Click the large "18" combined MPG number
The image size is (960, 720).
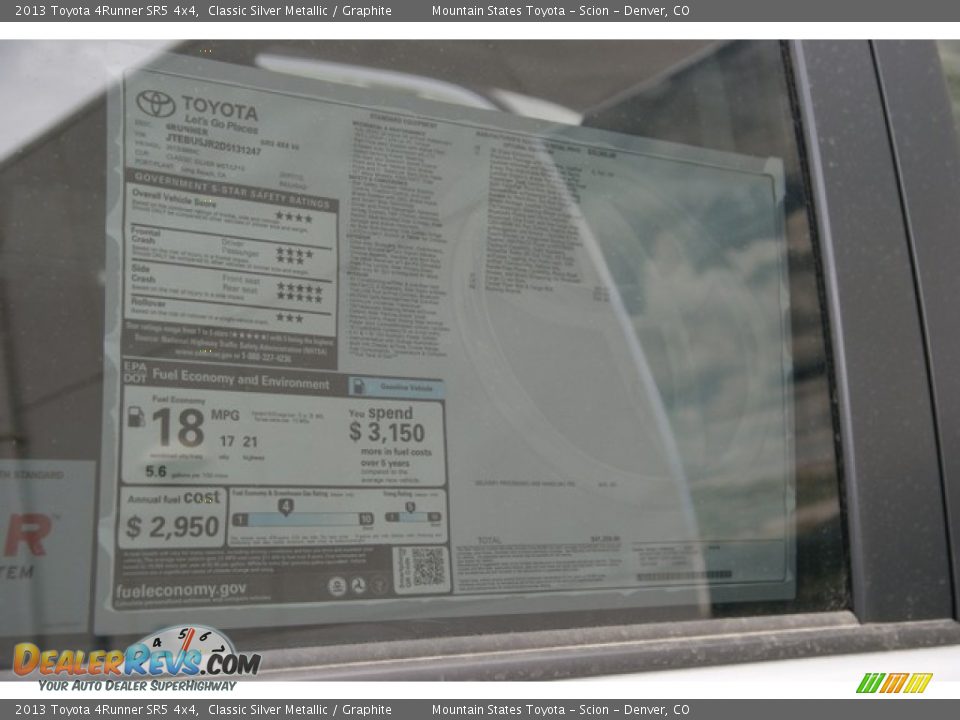(178, 428)
